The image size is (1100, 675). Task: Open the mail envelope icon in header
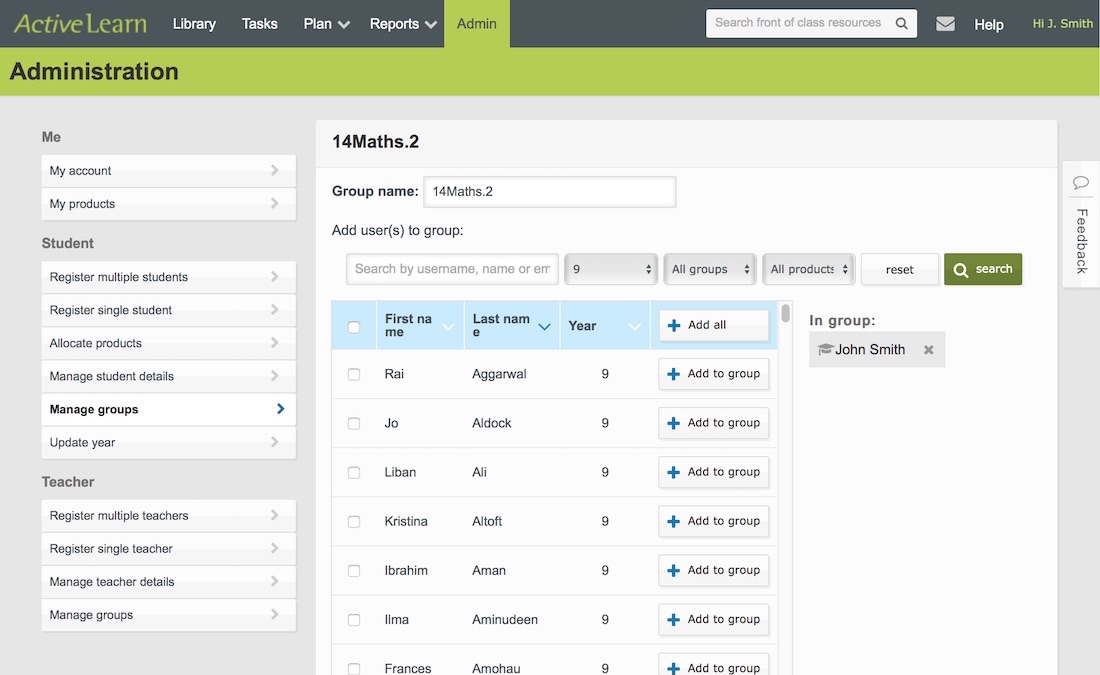(x=945, y=24)
